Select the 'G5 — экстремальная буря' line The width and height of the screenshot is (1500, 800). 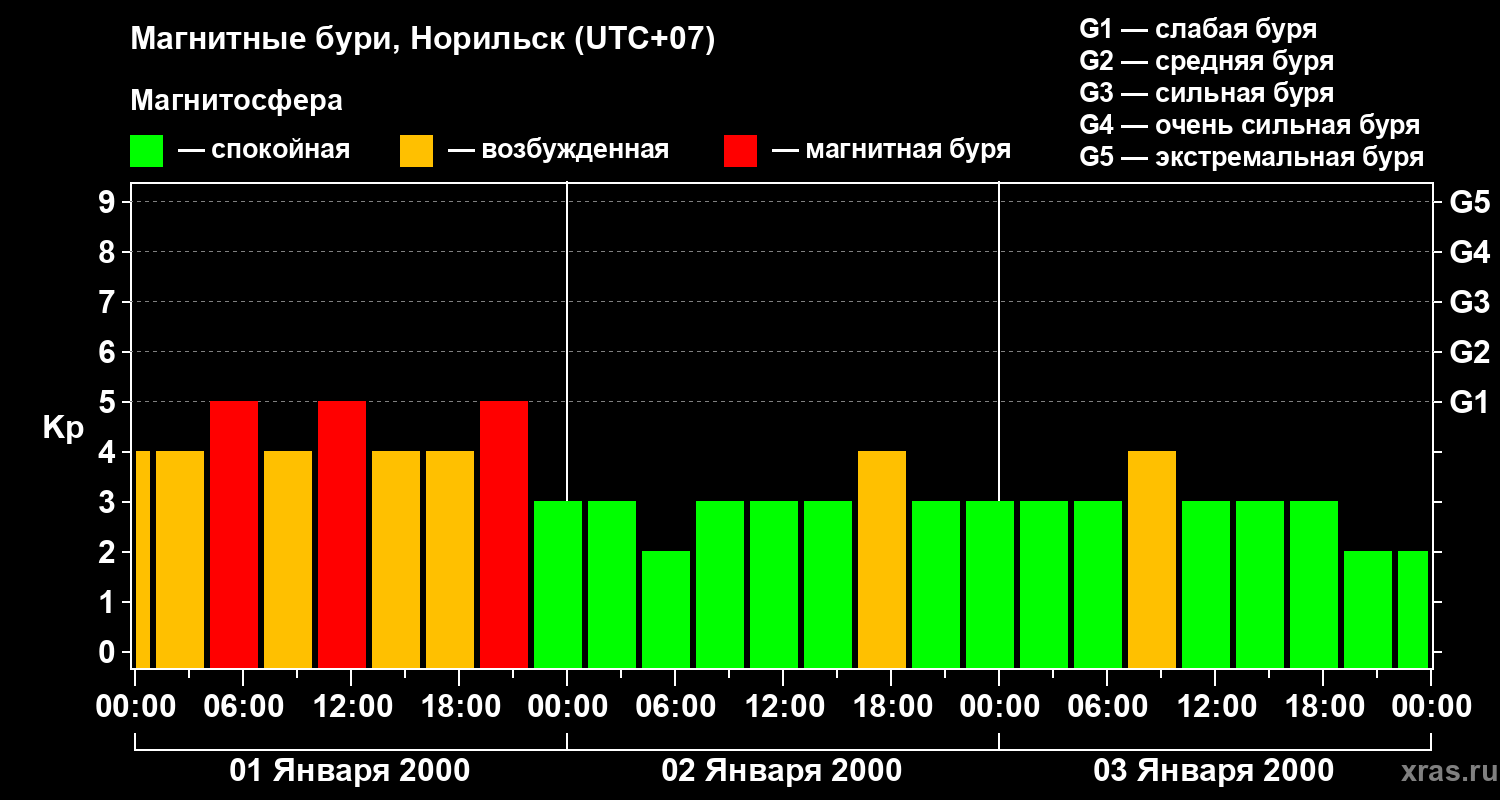pos(1251,157)
